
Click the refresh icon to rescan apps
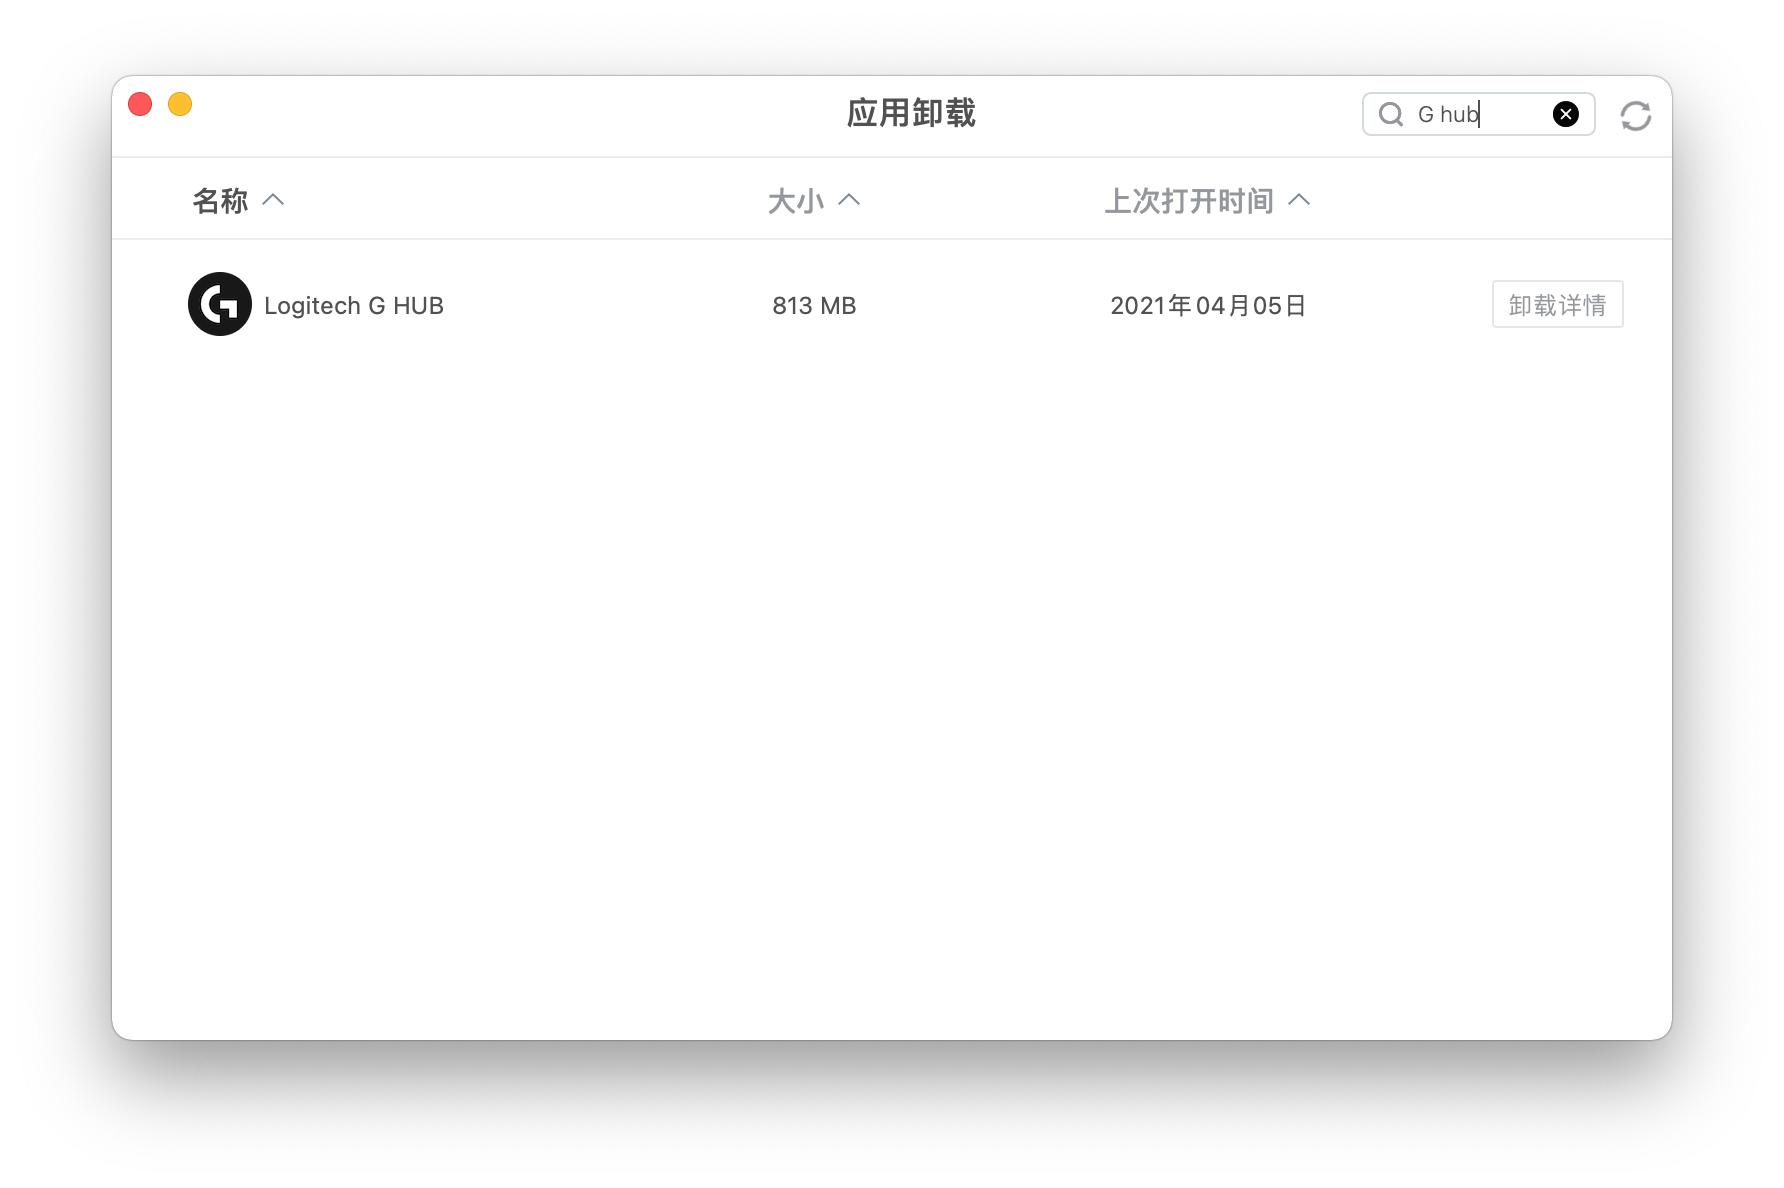point(1637,116)
